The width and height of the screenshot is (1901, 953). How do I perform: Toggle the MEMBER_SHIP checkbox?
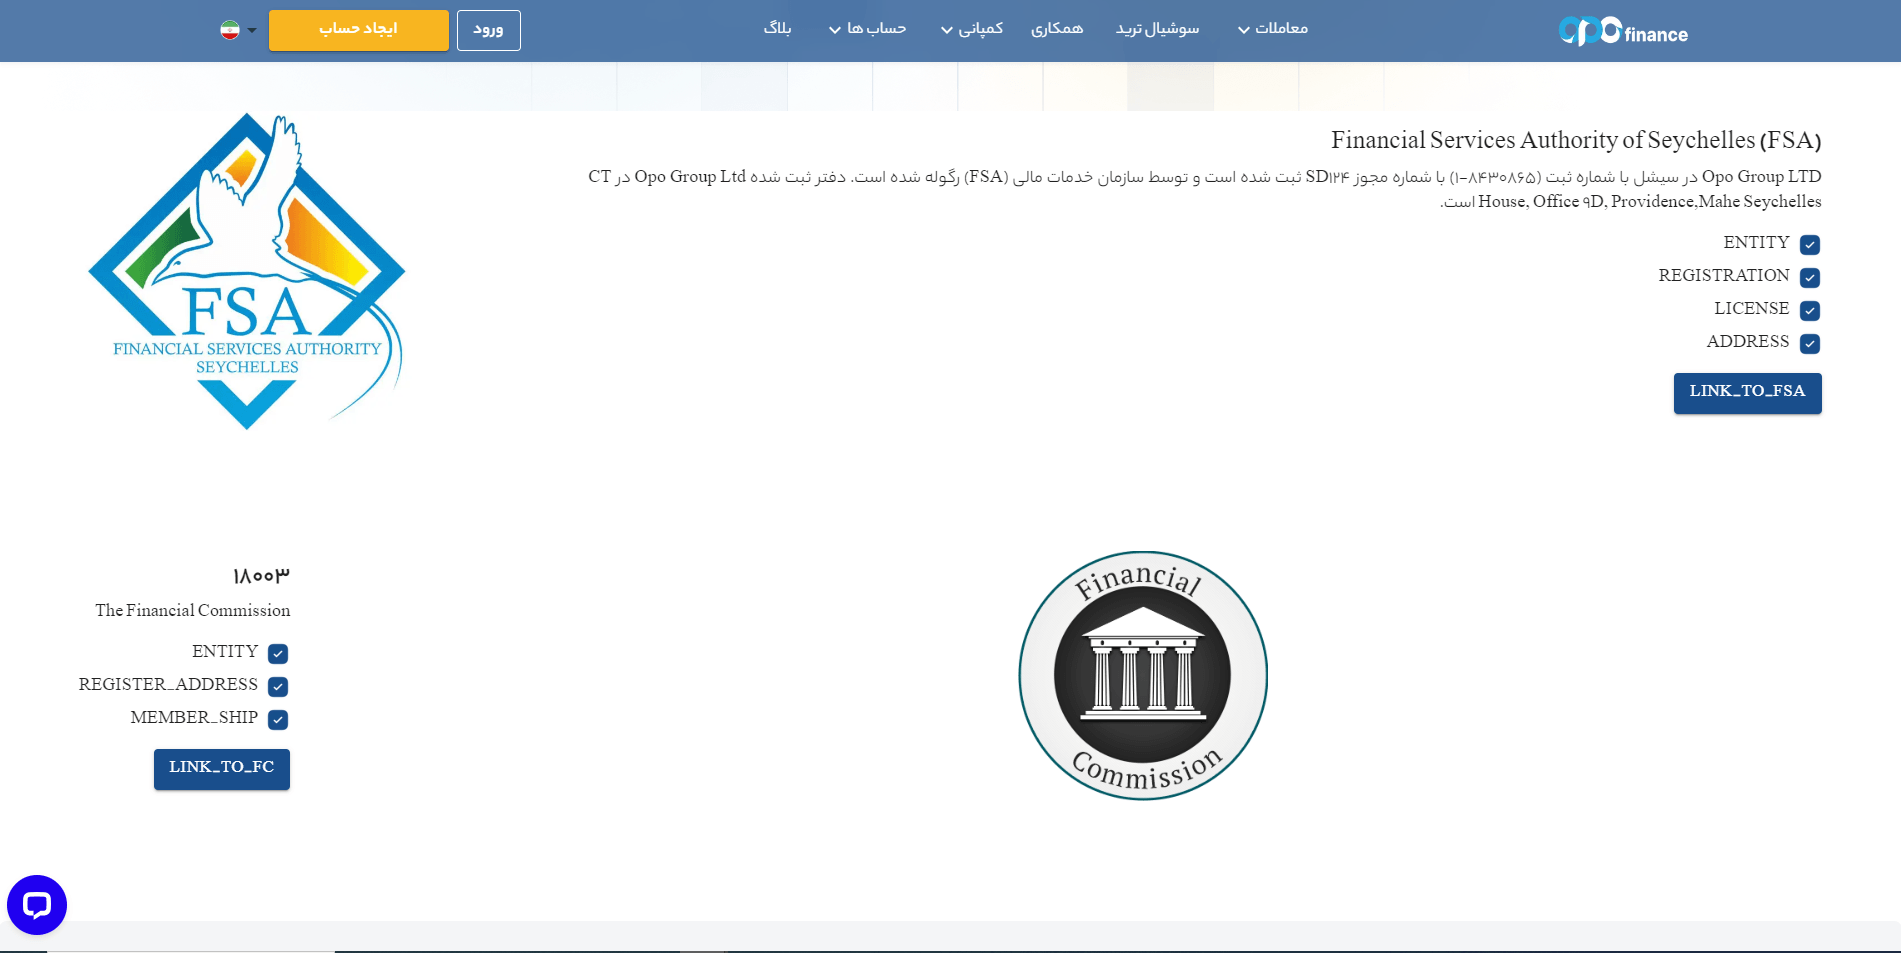click(278, 719)
